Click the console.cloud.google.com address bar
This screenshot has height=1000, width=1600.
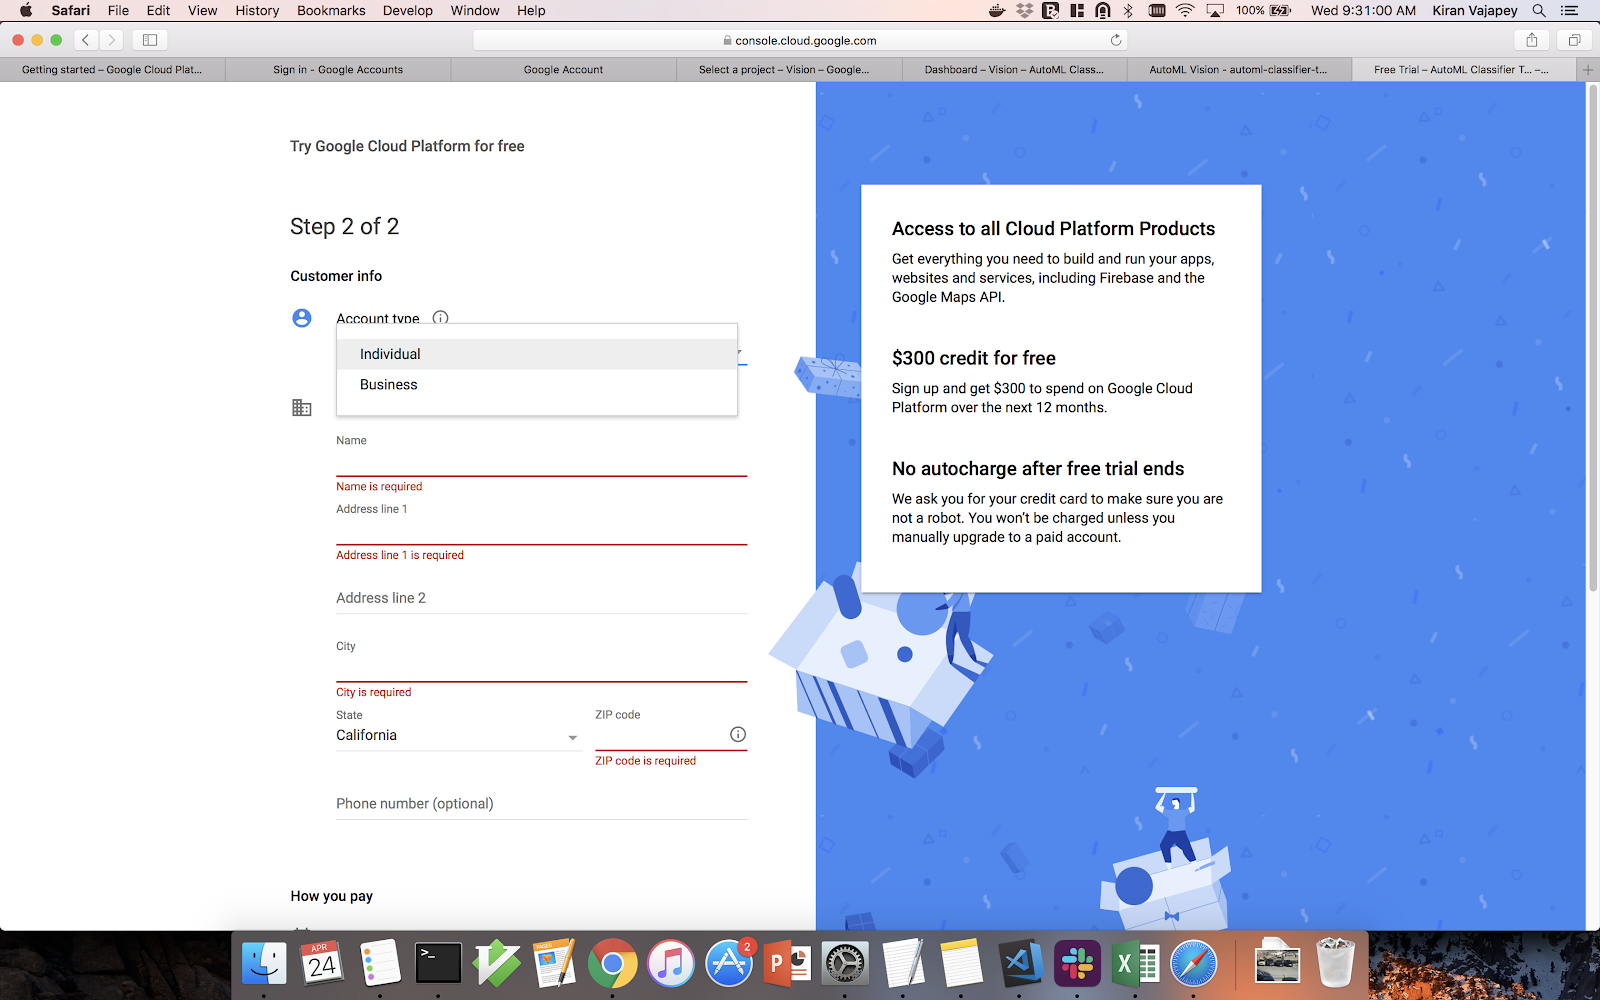coord(800,40)
